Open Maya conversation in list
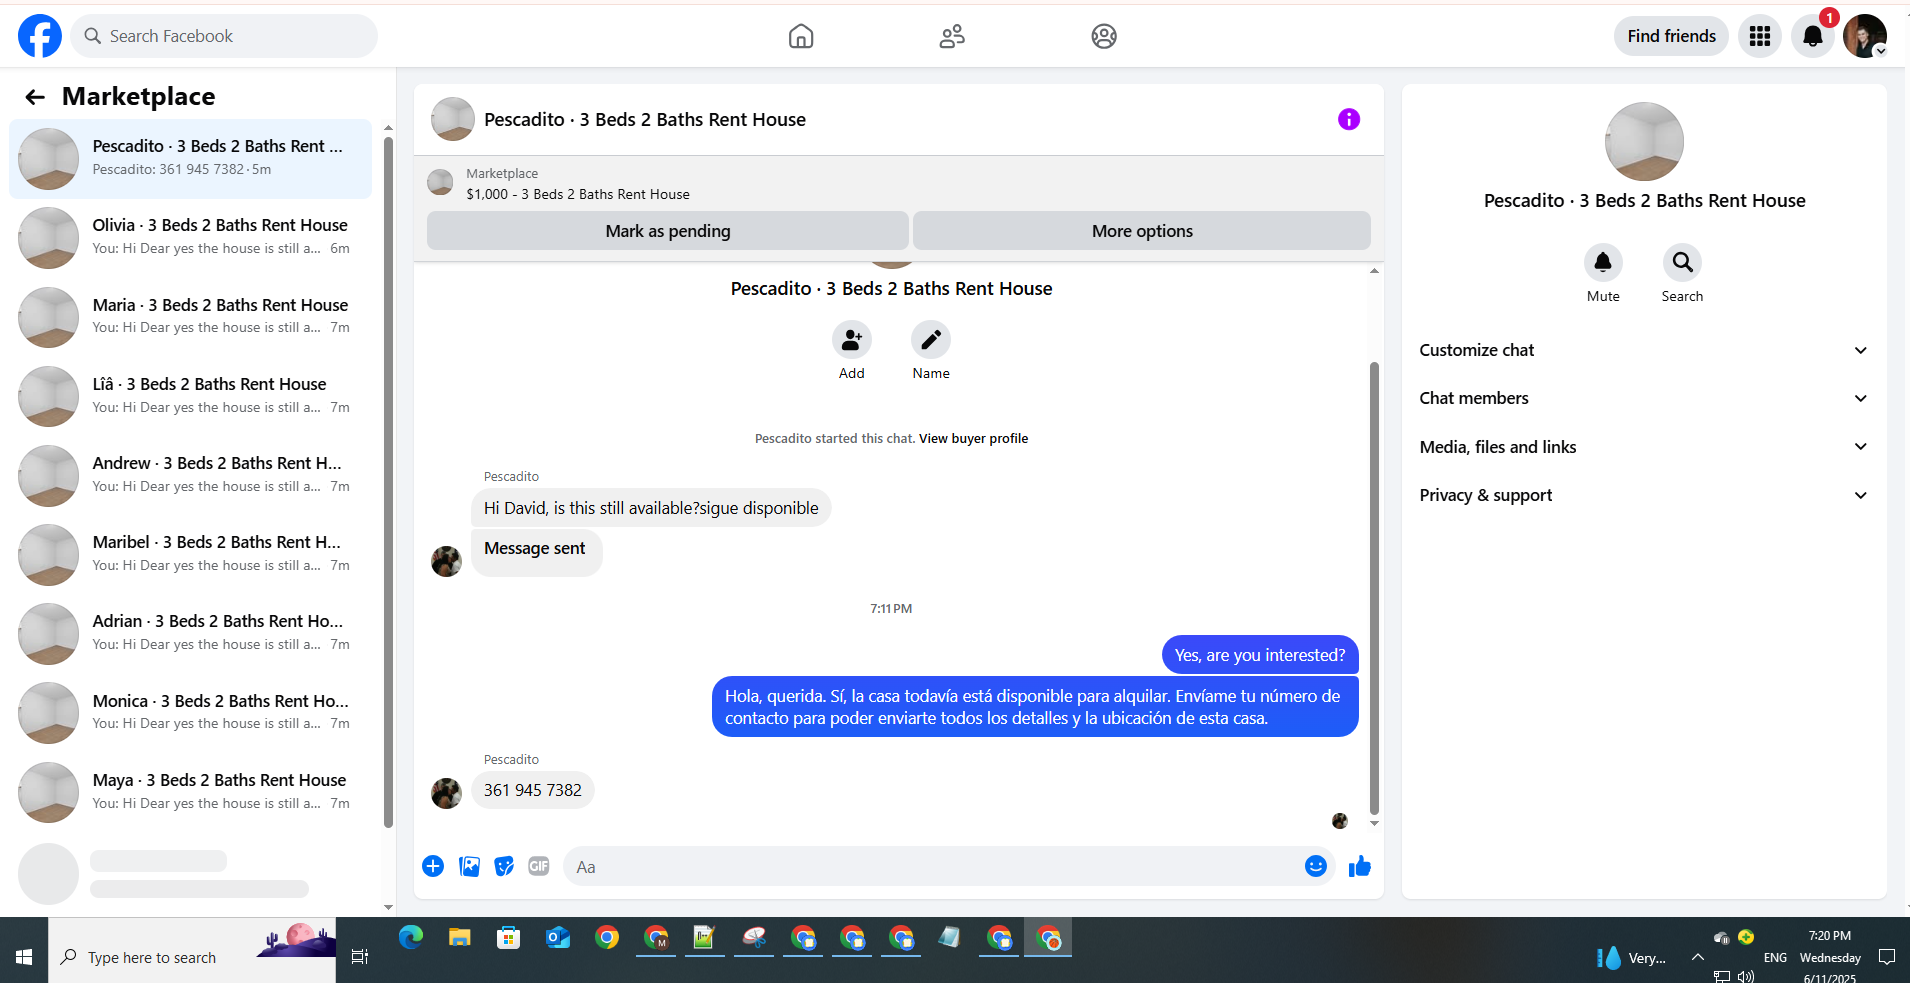The height and width of the screenshot is (983, 1910). 190,792
